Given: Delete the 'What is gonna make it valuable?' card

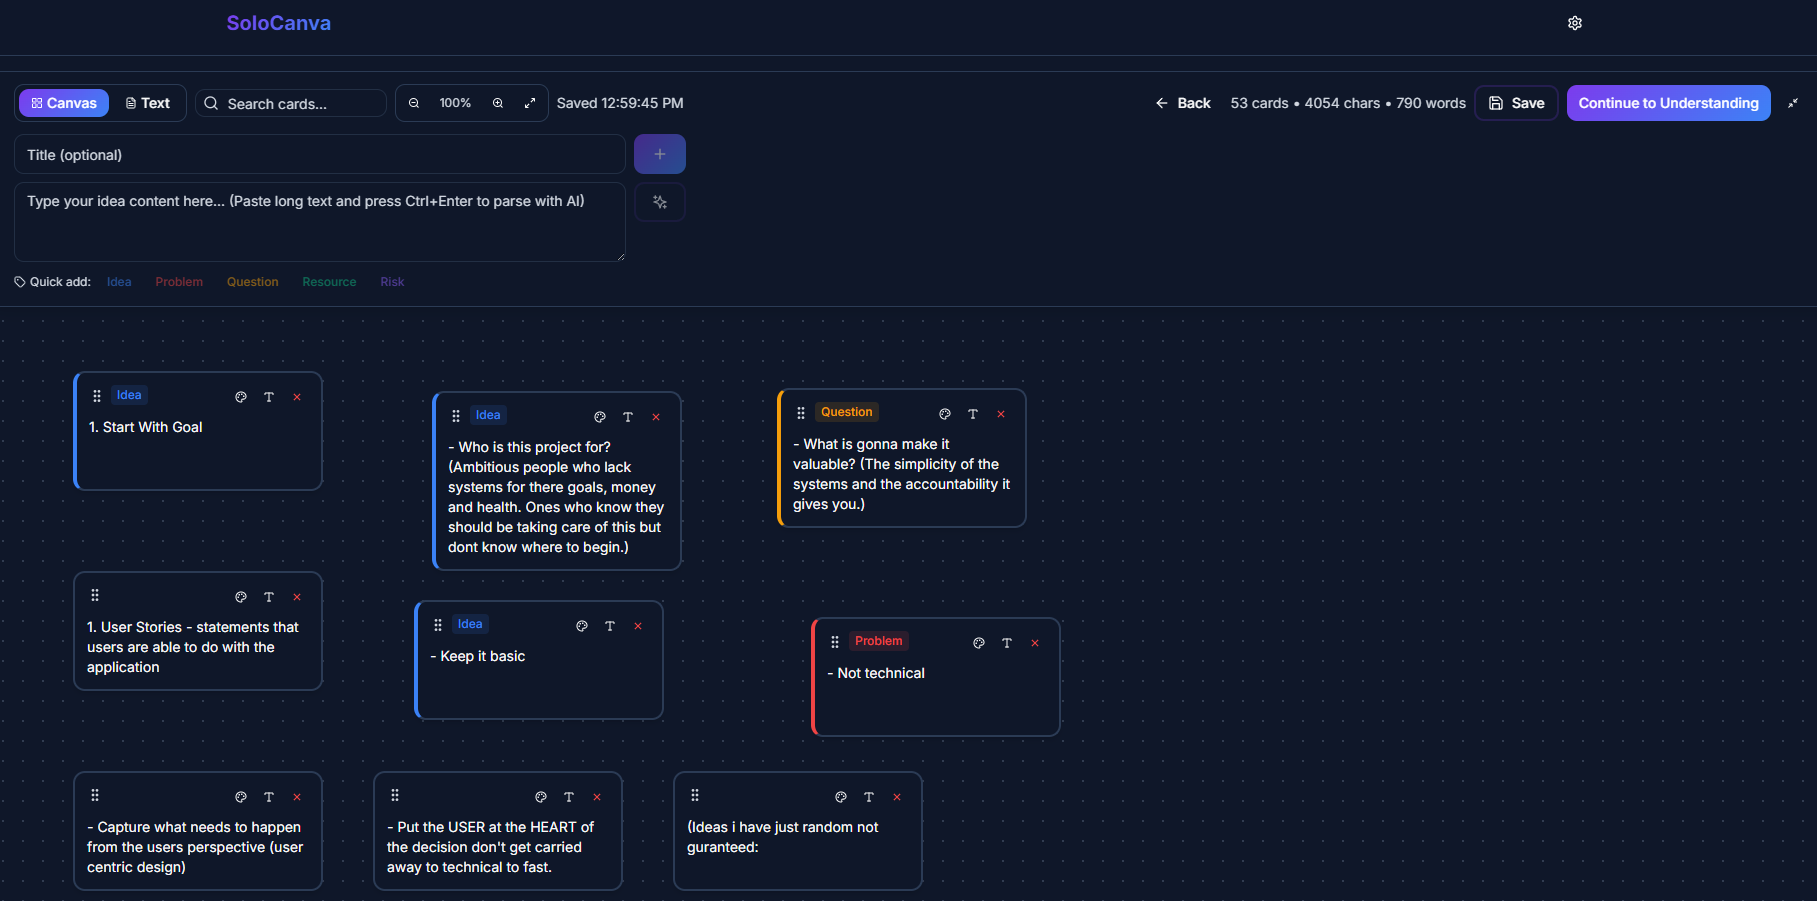Looking at the screenshot, I should point(1001,413).
